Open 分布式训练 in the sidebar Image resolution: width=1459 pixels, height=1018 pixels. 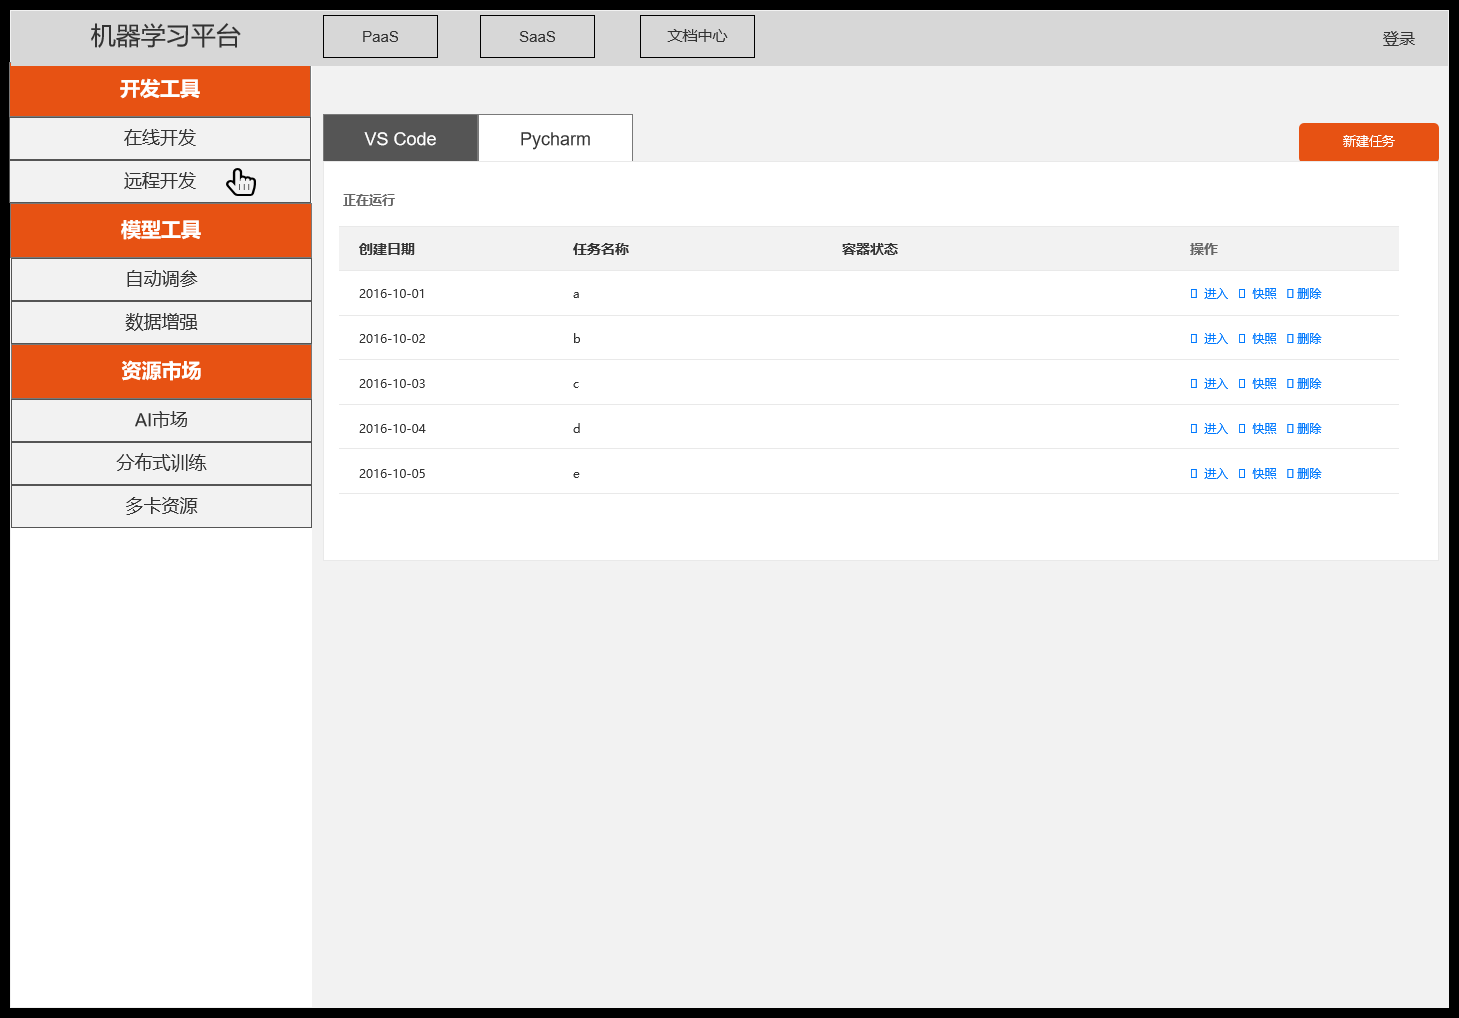pyautogui.click(x=161, y=463)
